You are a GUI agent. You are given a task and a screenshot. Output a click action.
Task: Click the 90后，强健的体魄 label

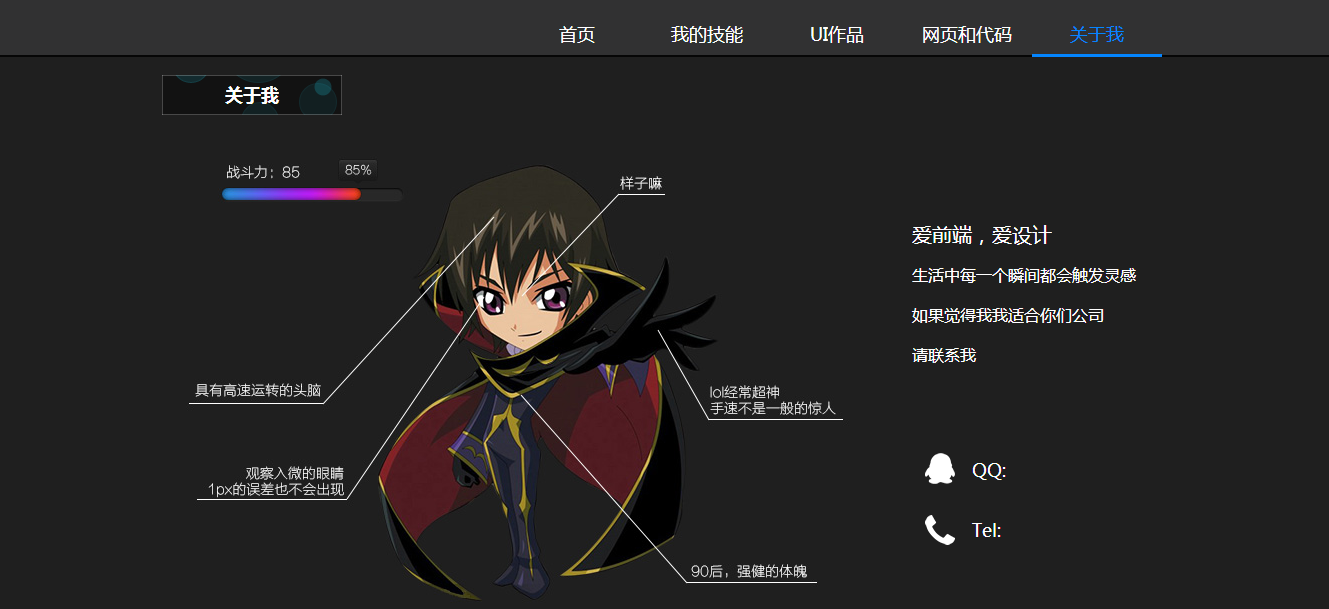749,572
